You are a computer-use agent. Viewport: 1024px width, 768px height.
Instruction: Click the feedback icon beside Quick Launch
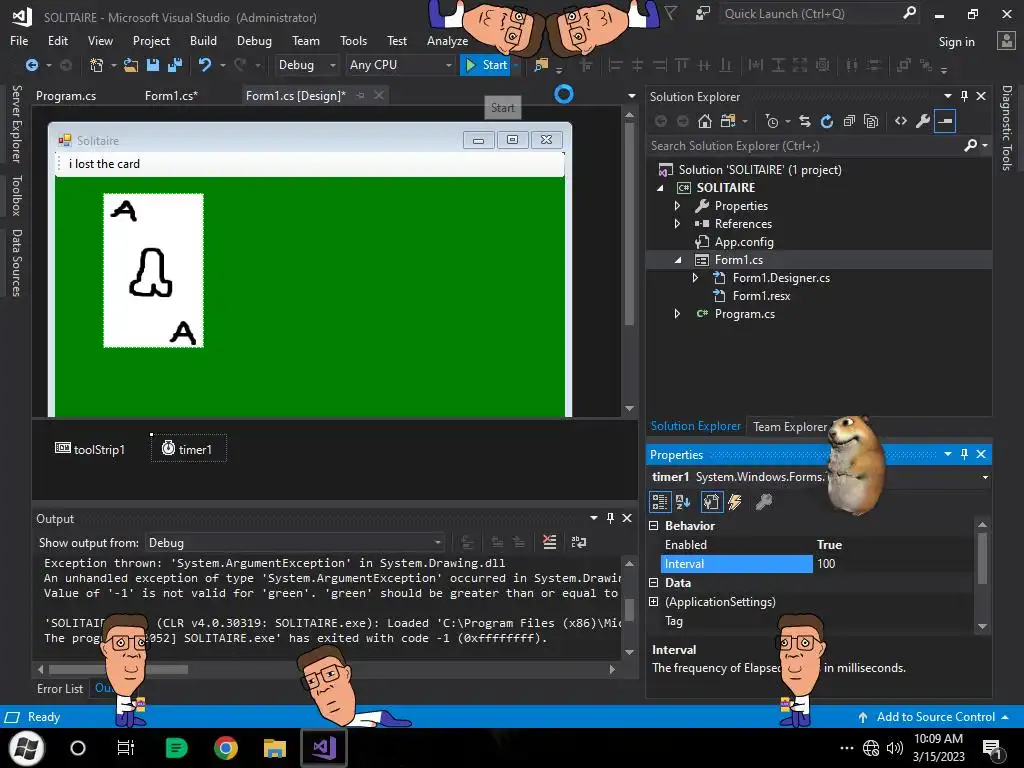click(x=703, y=13)
